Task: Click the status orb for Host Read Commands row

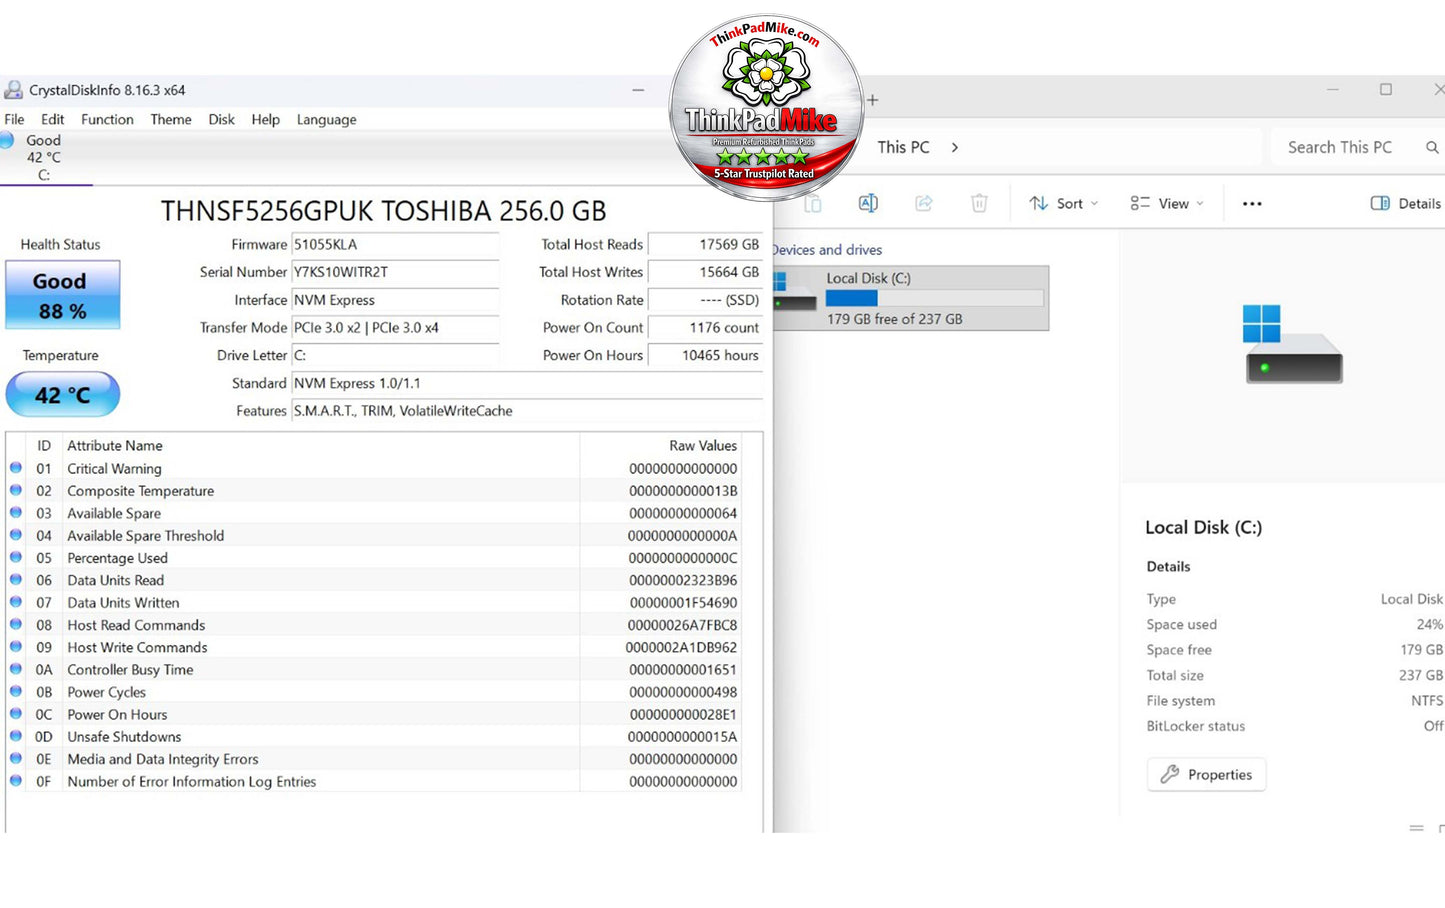Action: click(x=16, y=624)
